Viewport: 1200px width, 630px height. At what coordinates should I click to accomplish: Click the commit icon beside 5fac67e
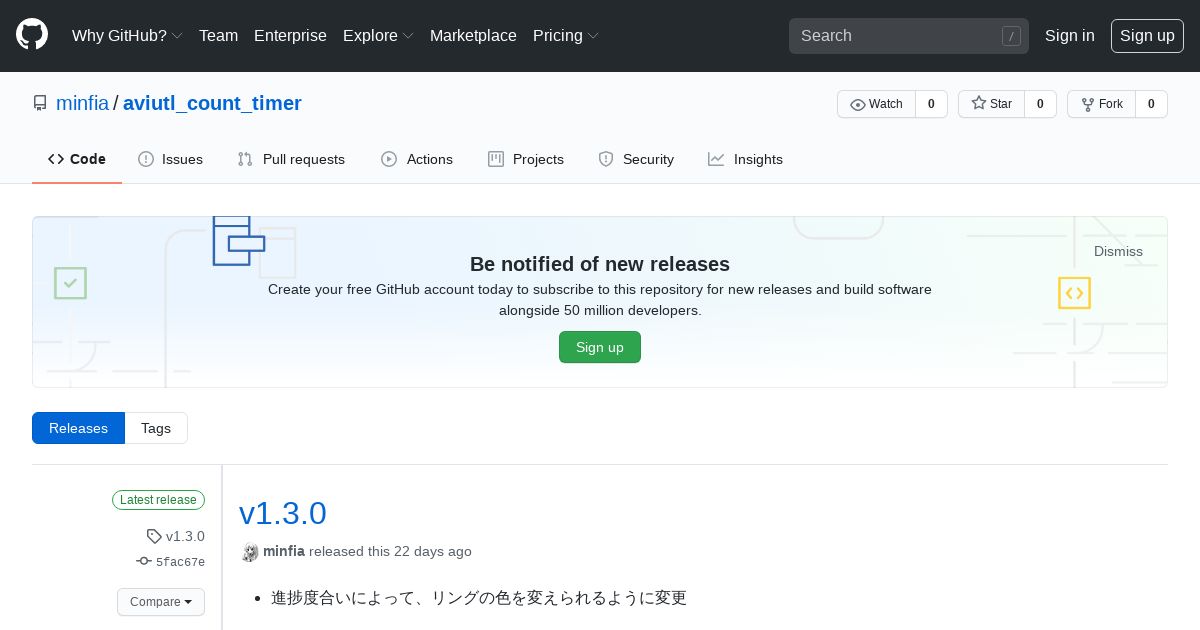[144, 562]
